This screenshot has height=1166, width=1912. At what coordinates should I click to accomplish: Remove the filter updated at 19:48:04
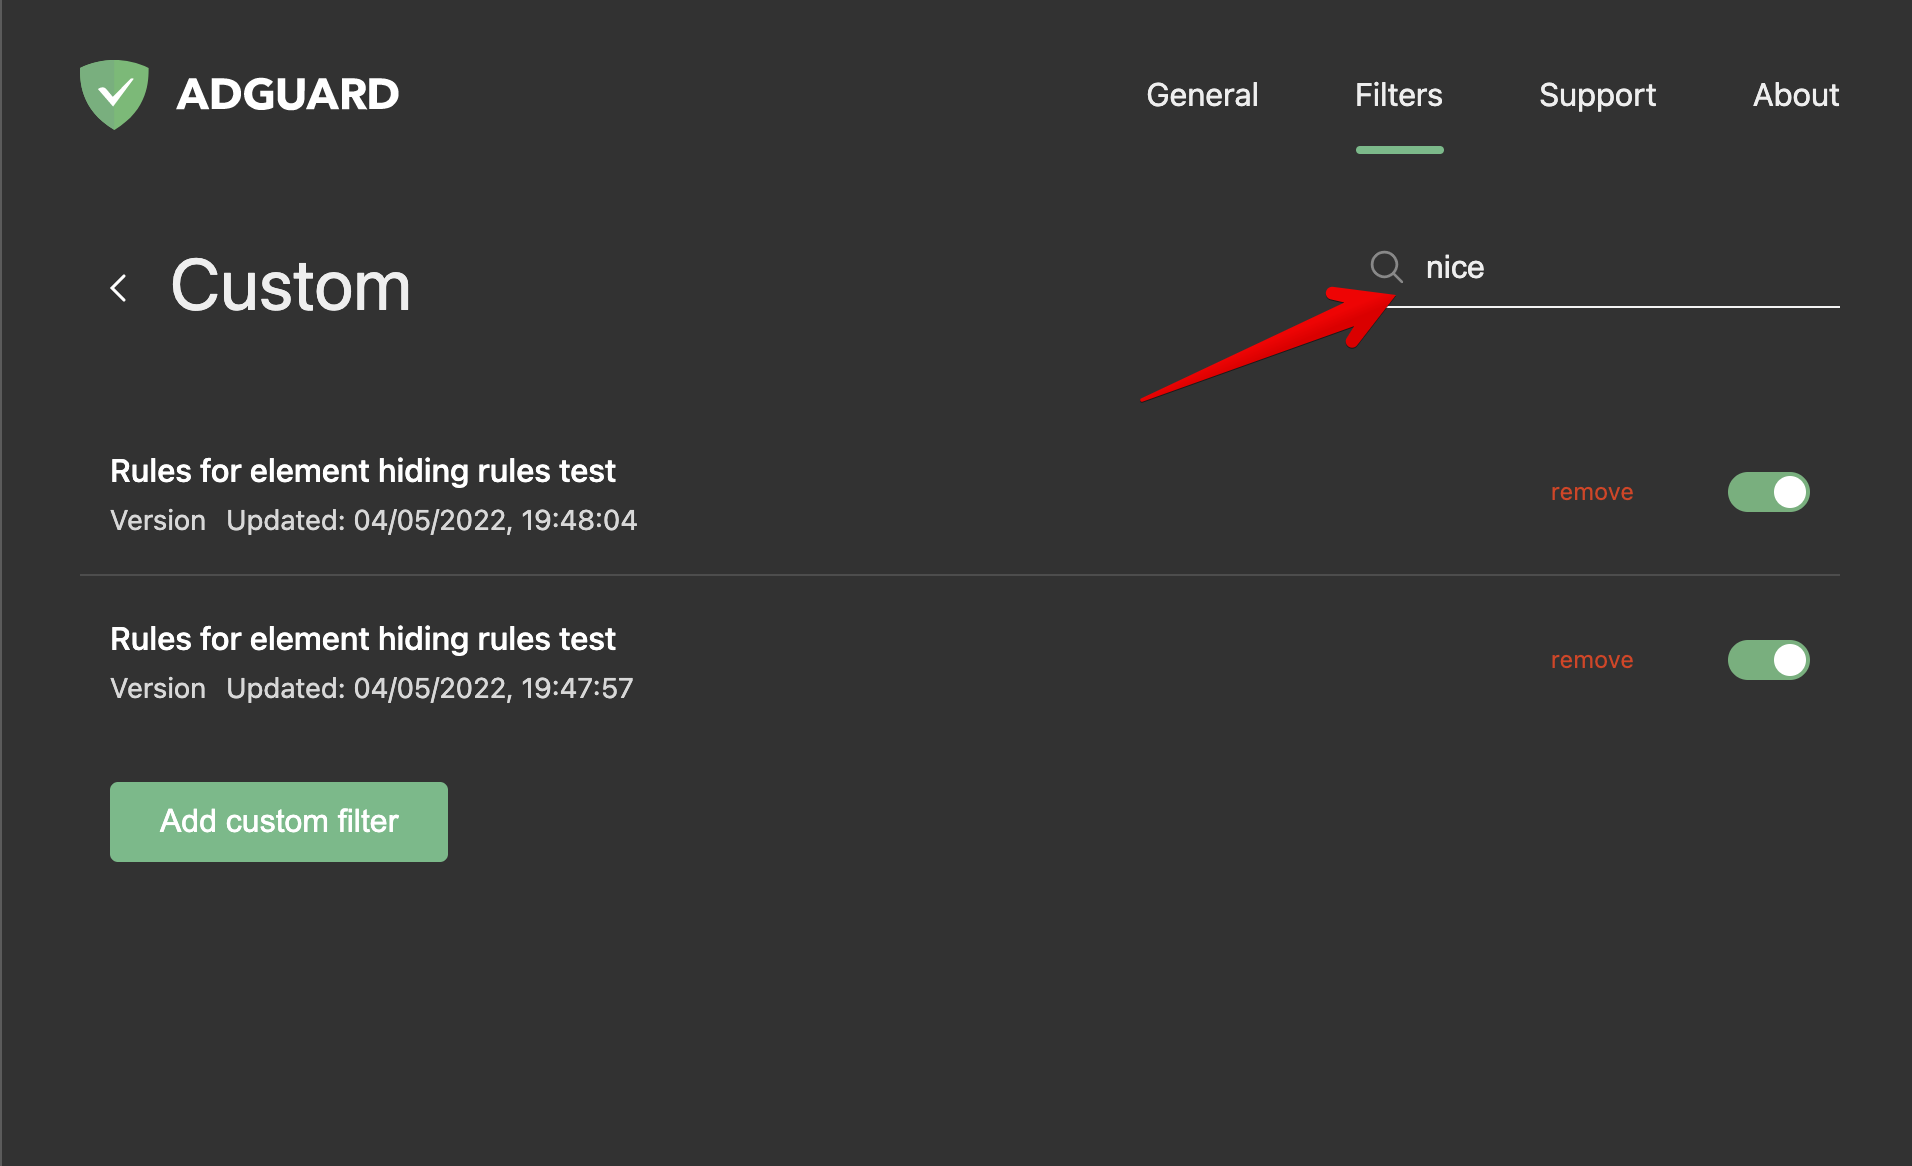tap(1591, 492)
